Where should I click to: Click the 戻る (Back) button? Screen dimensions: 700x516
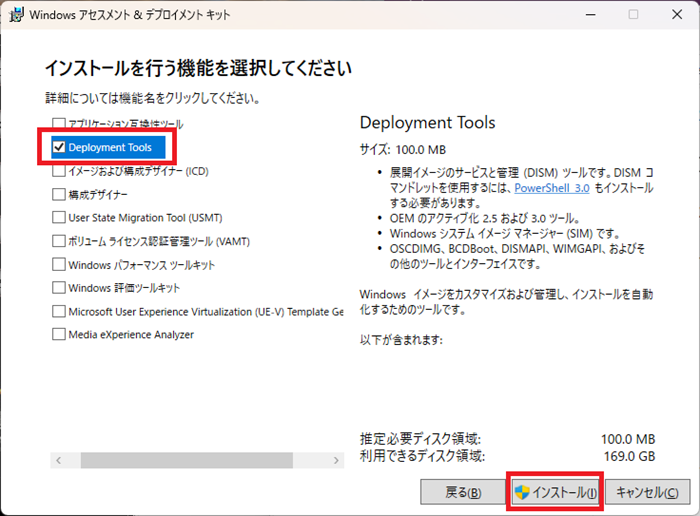(x=461, y=492)
